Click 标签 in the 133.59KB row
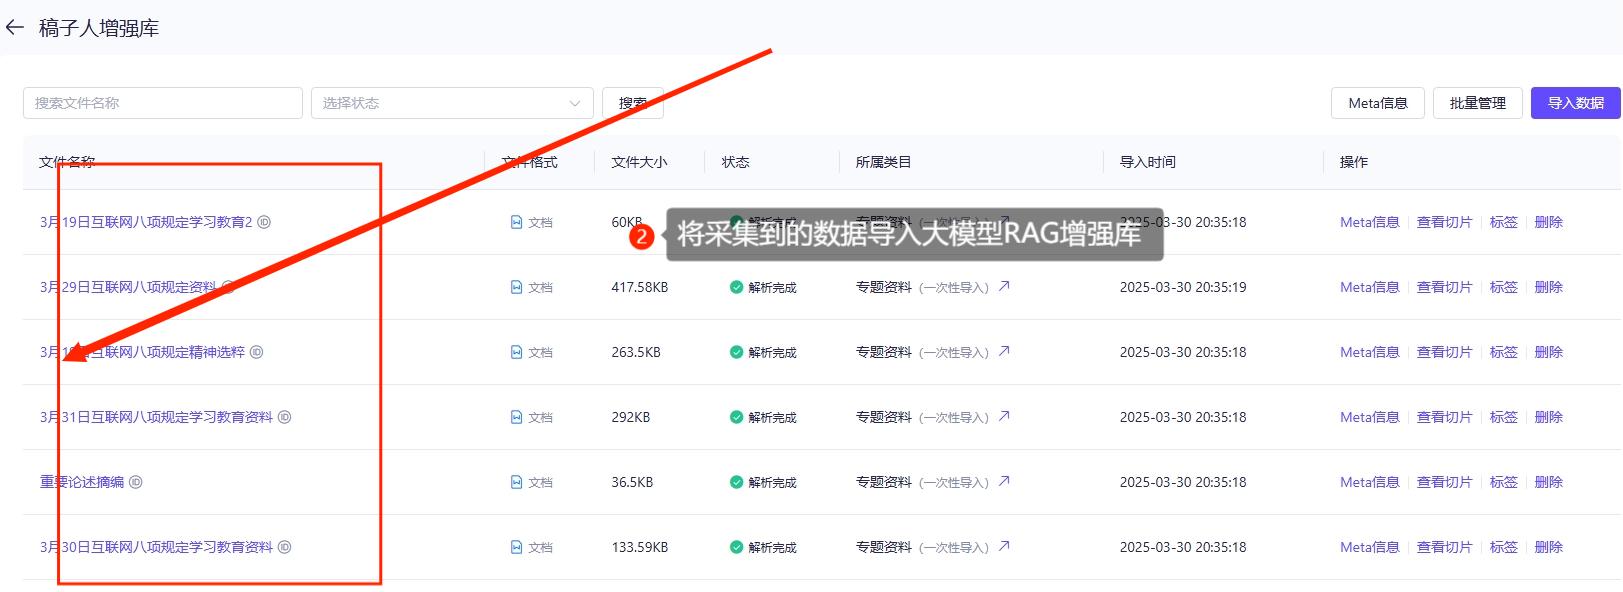The height and width of the screenshot is (592, 1623). tap(1504, 547)
